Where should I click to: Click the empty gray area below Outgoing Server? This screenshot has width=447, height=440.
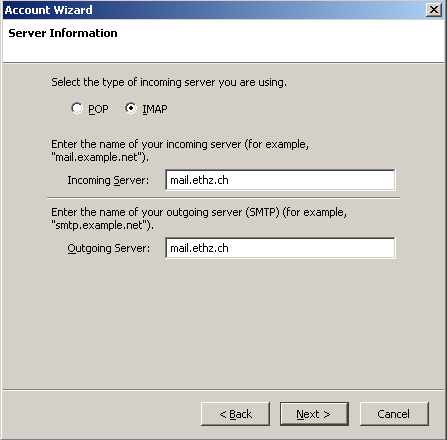pyautogui.click(x=223, y=323)
